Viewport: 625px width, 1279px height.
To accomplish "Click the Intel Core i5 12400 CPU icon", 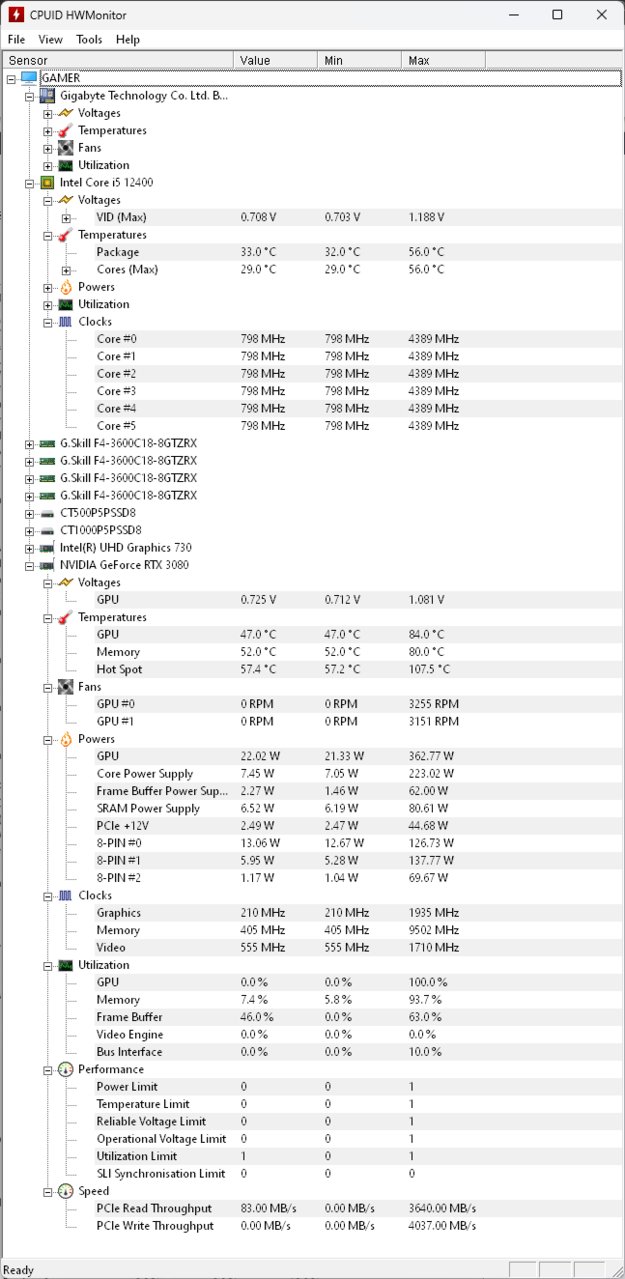I will coord(47,182).
